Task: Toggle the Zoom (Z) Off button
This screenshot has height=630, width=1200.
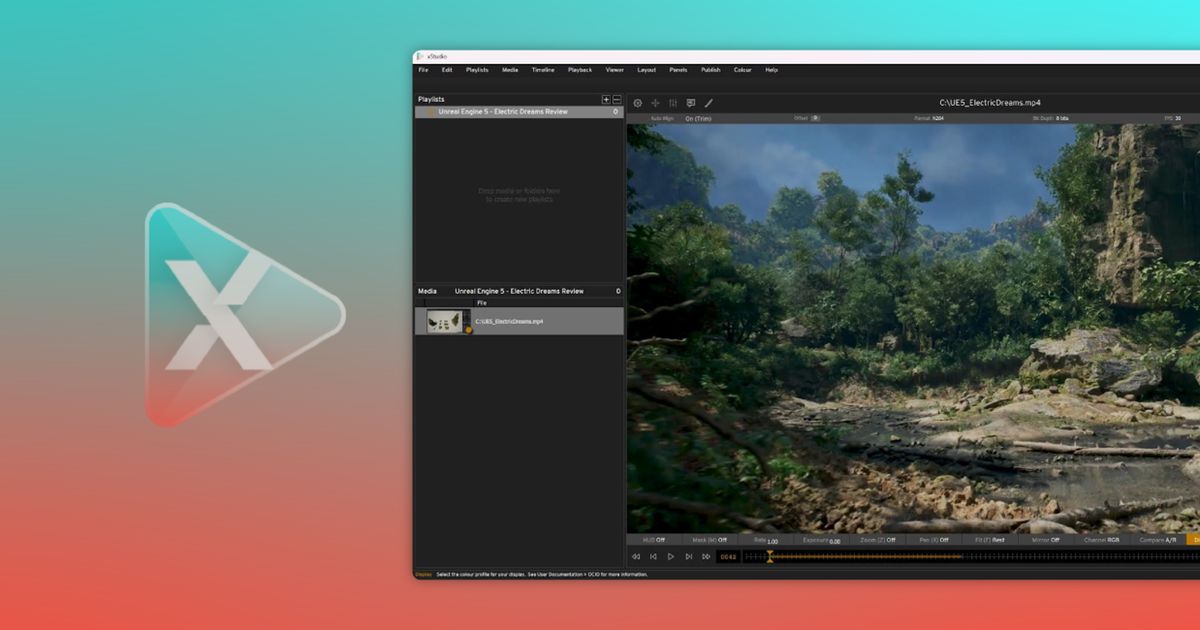Action: [x=876, y=540]
